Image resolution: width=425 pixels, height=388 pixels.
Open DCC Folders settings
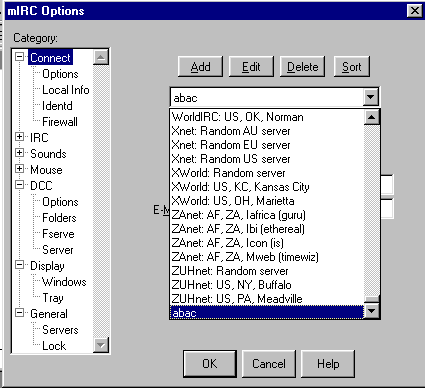pyautogui.click(x=59, y=218)
